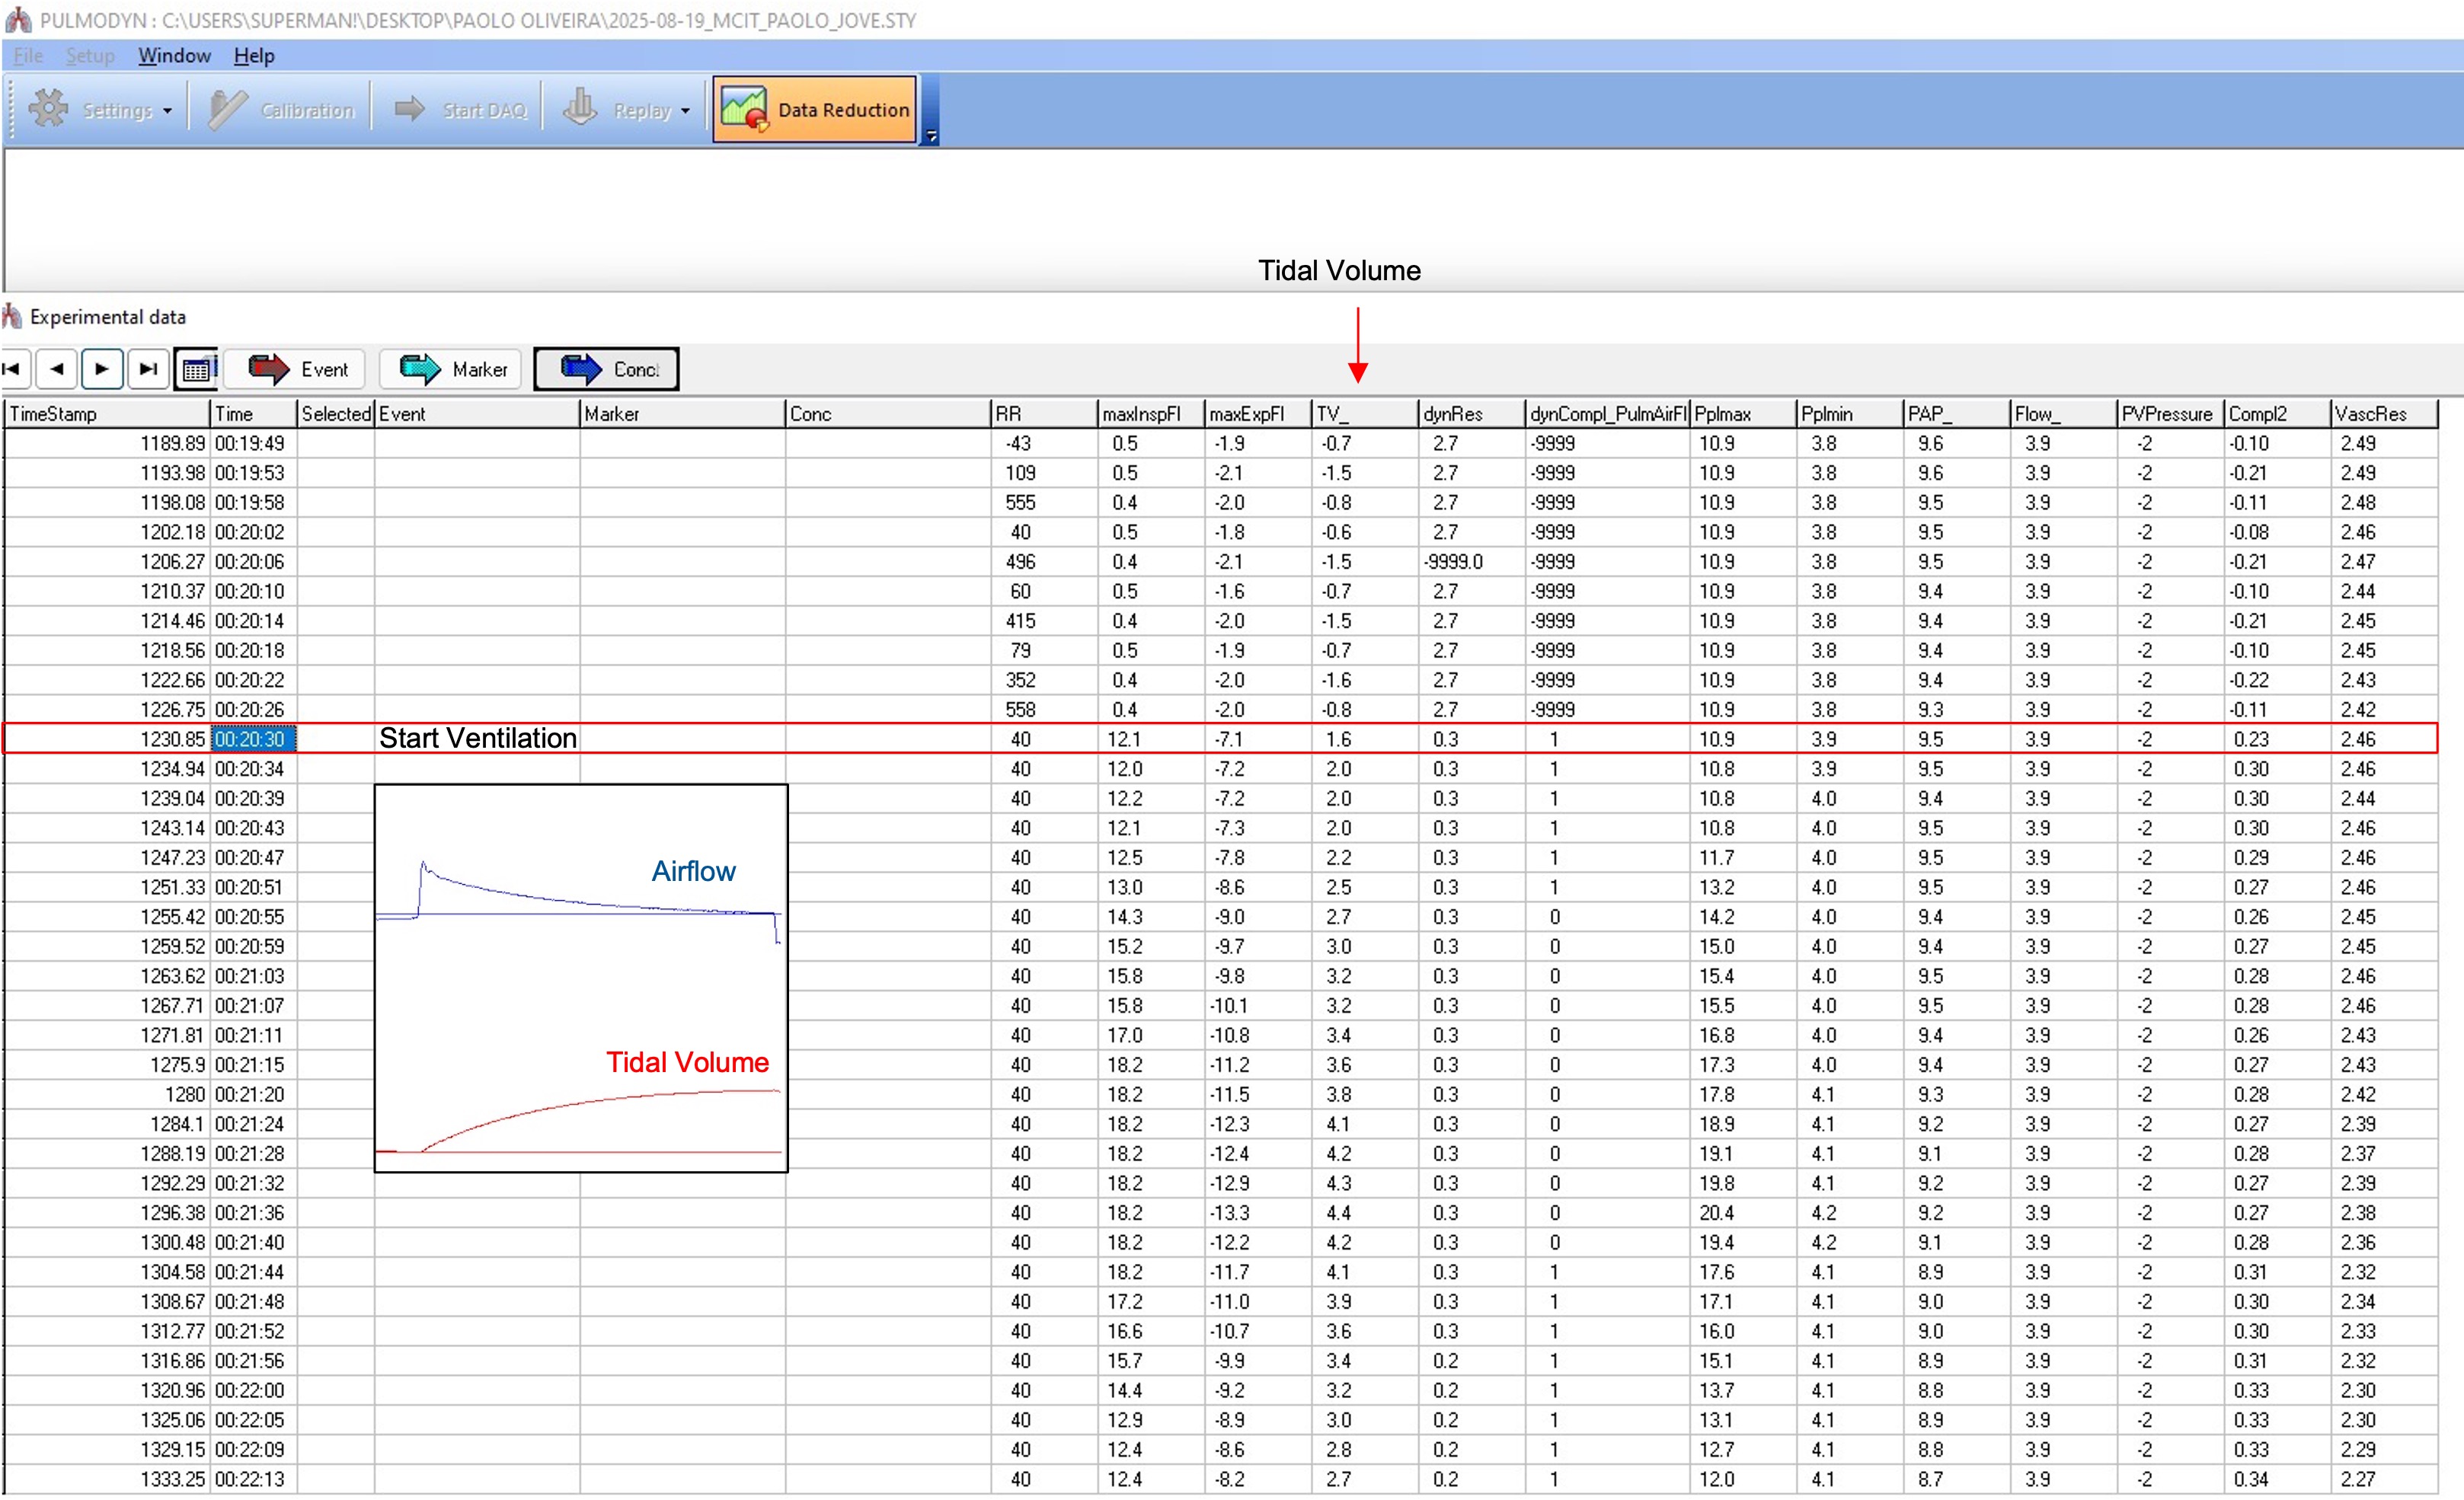Click the Replay toolbar icon

coord(580,109)
